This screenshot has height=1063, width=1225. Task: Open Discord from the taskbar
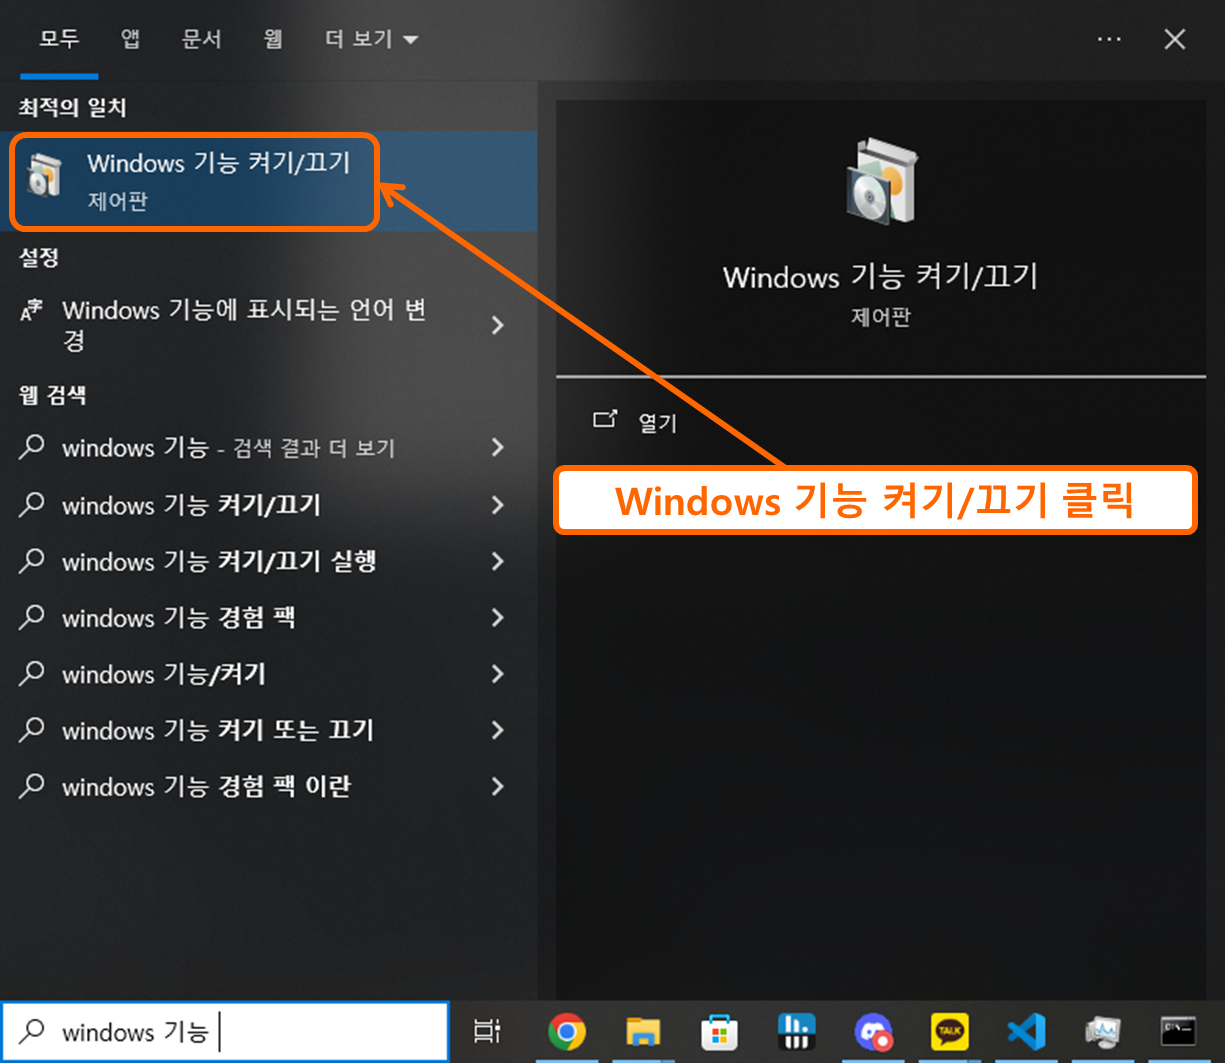pos(873,1032)
